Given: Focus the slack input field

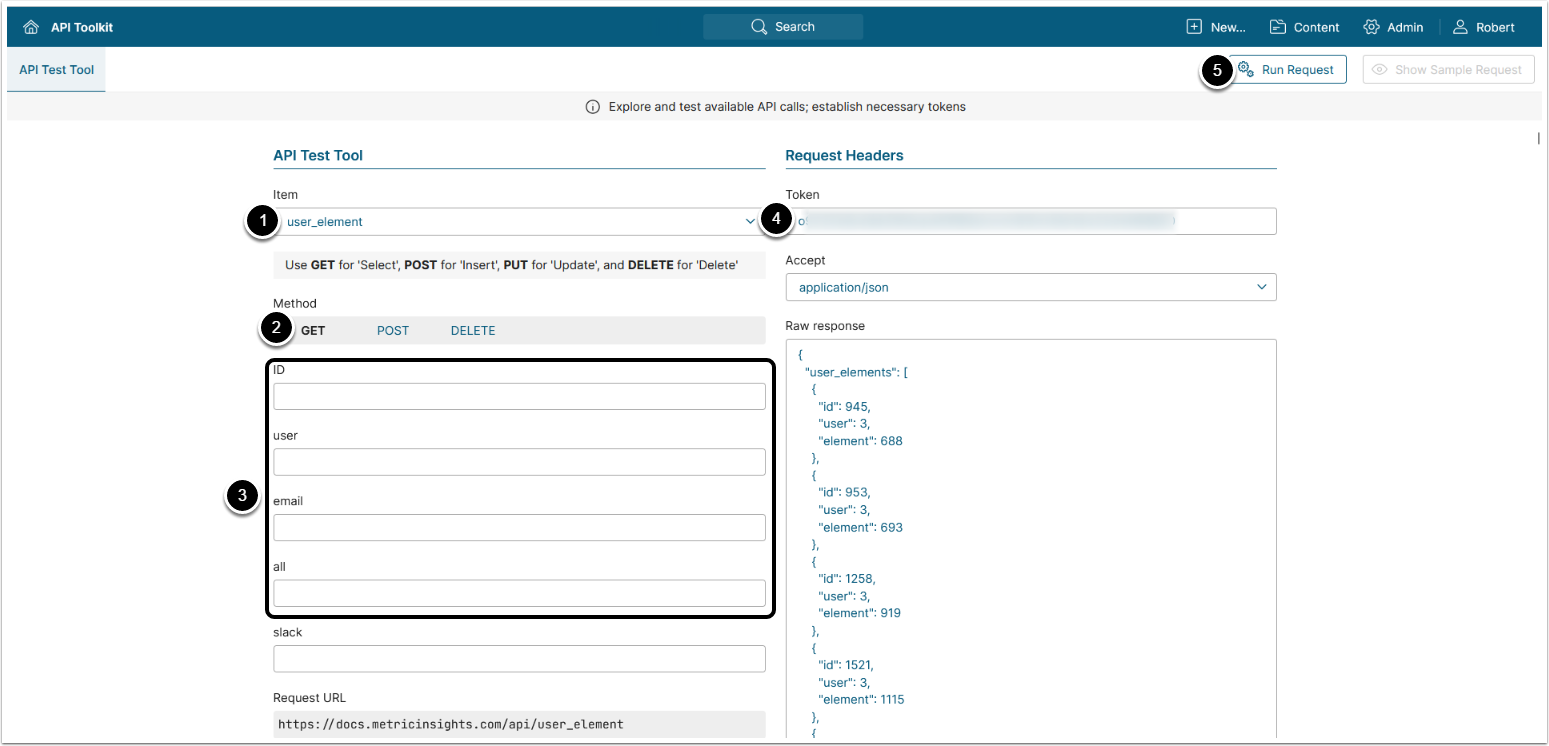Looking at the screenshot, I should [x=519, y=658].
